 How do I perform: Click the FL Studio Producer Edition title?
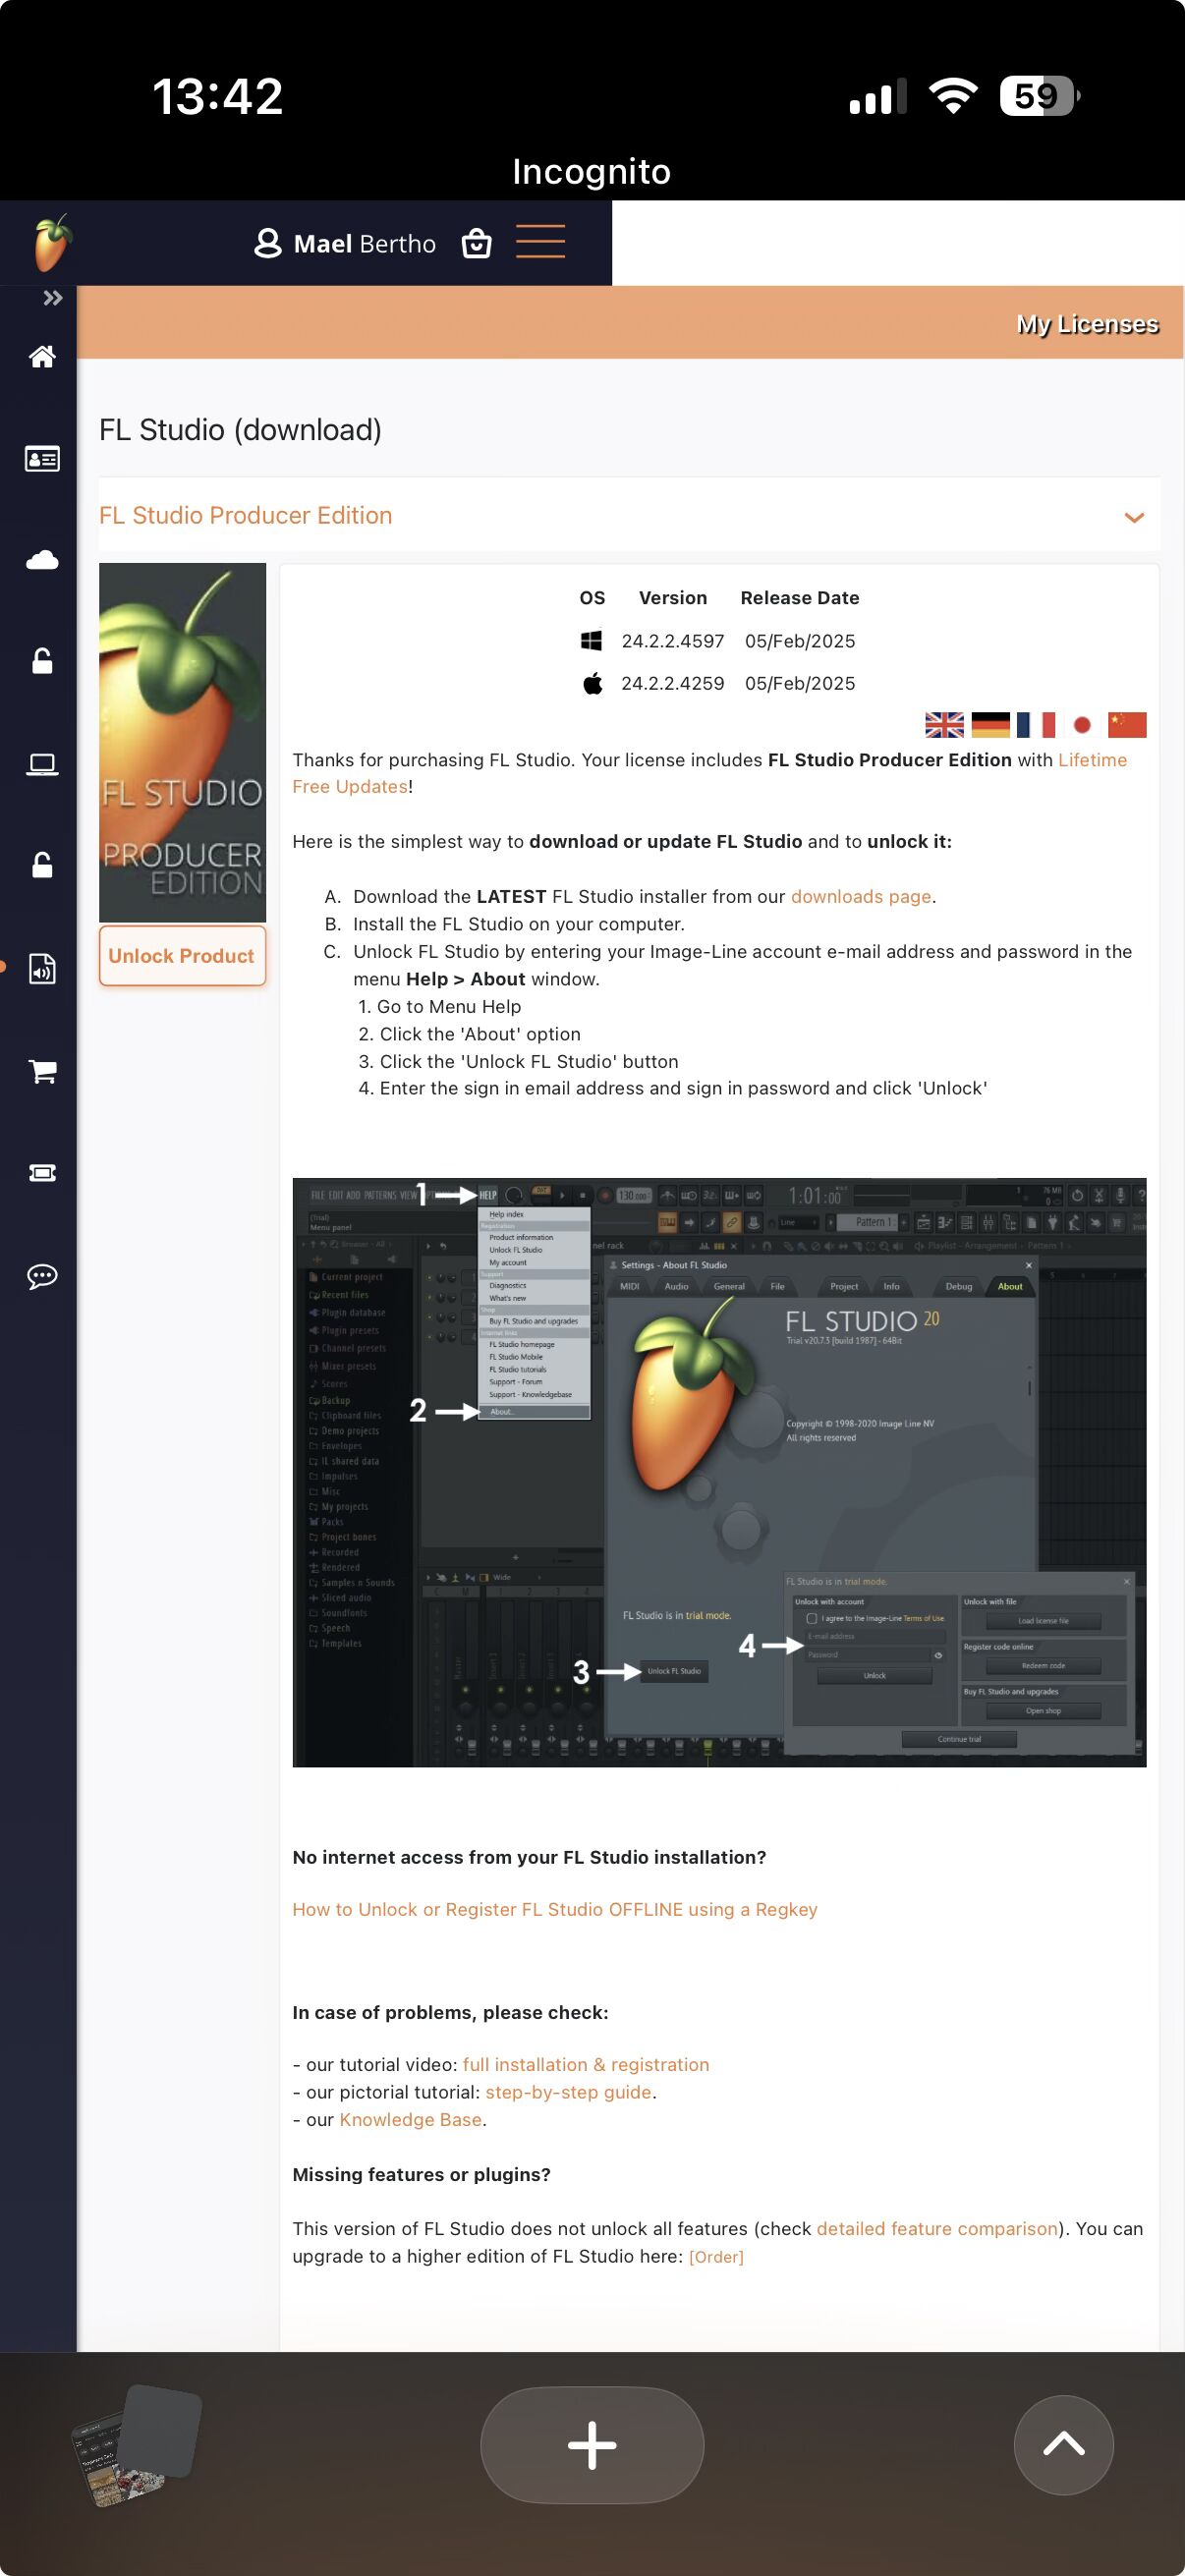pos(245,515)
